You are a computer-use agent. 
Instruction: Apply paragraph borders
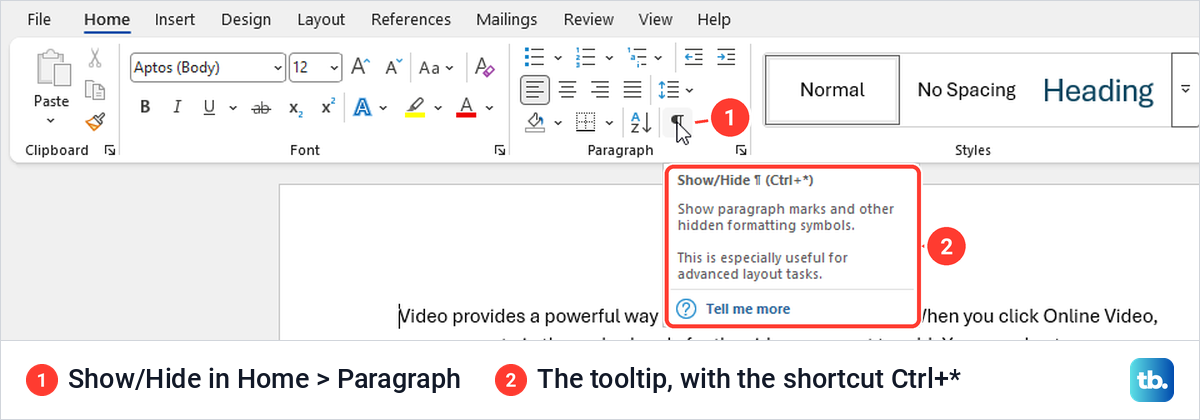[x=586, y=122]
